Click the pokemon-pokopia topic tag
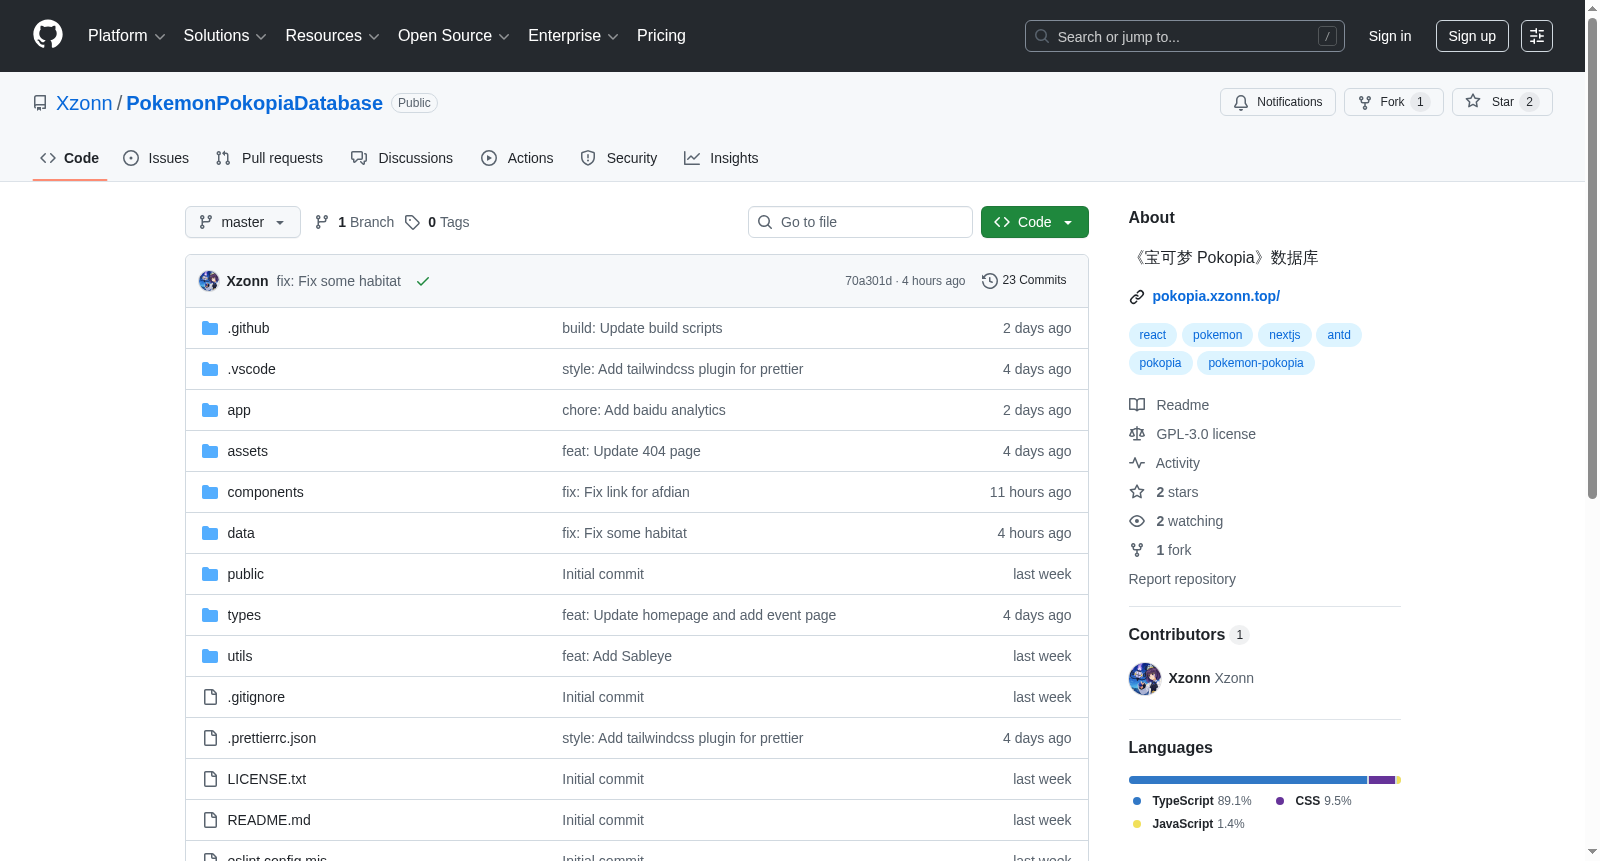This screenshot has width=1600, height=861. point(1256,363)
